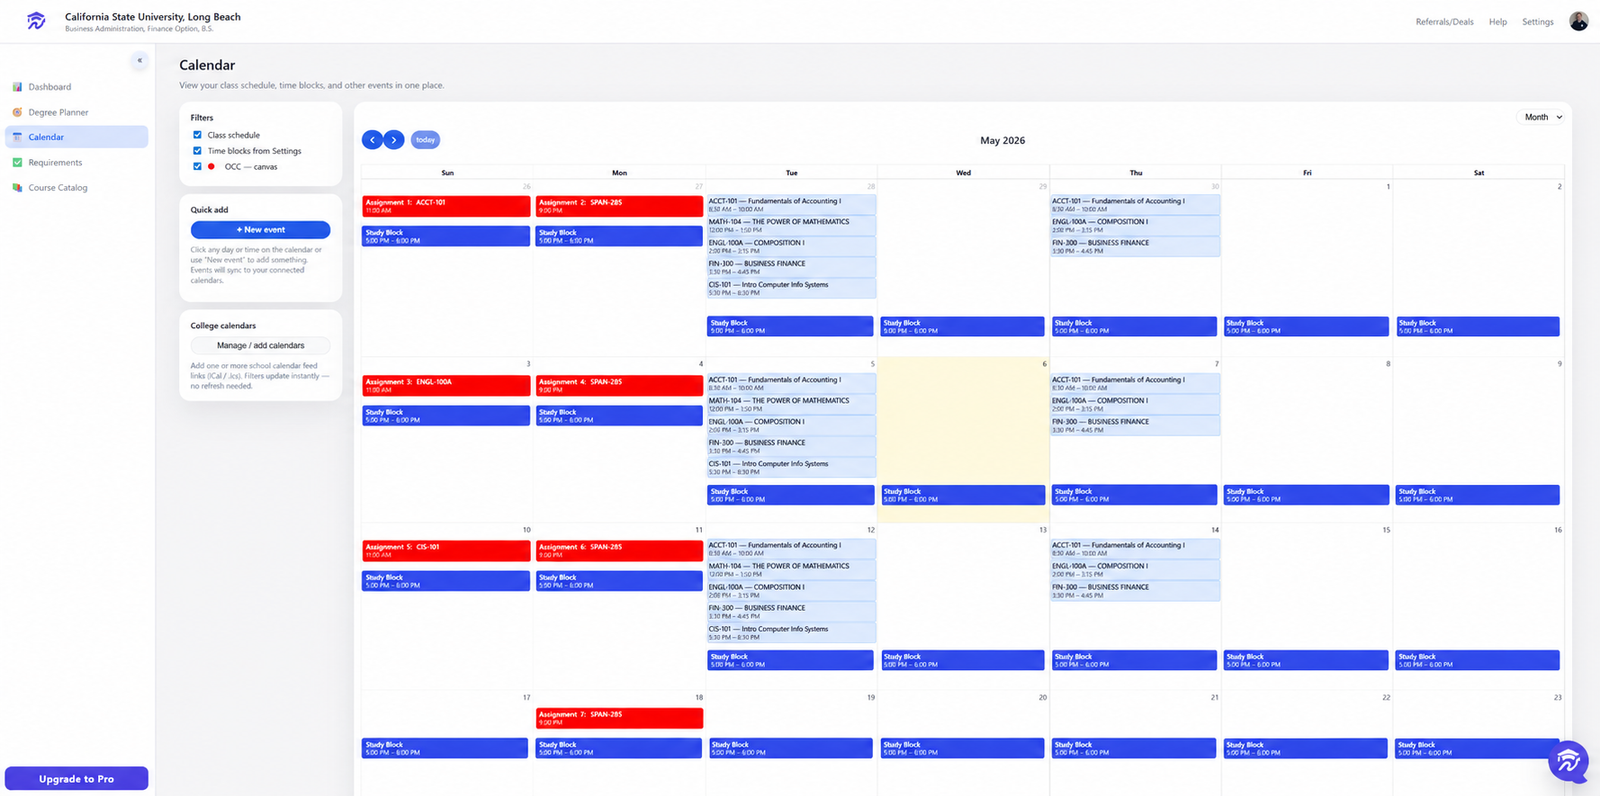Image resolution: width=1600 pixels, height=796 pixels.
Task: Click Manage / add calendars button
Action: click(x=260, y=345)
